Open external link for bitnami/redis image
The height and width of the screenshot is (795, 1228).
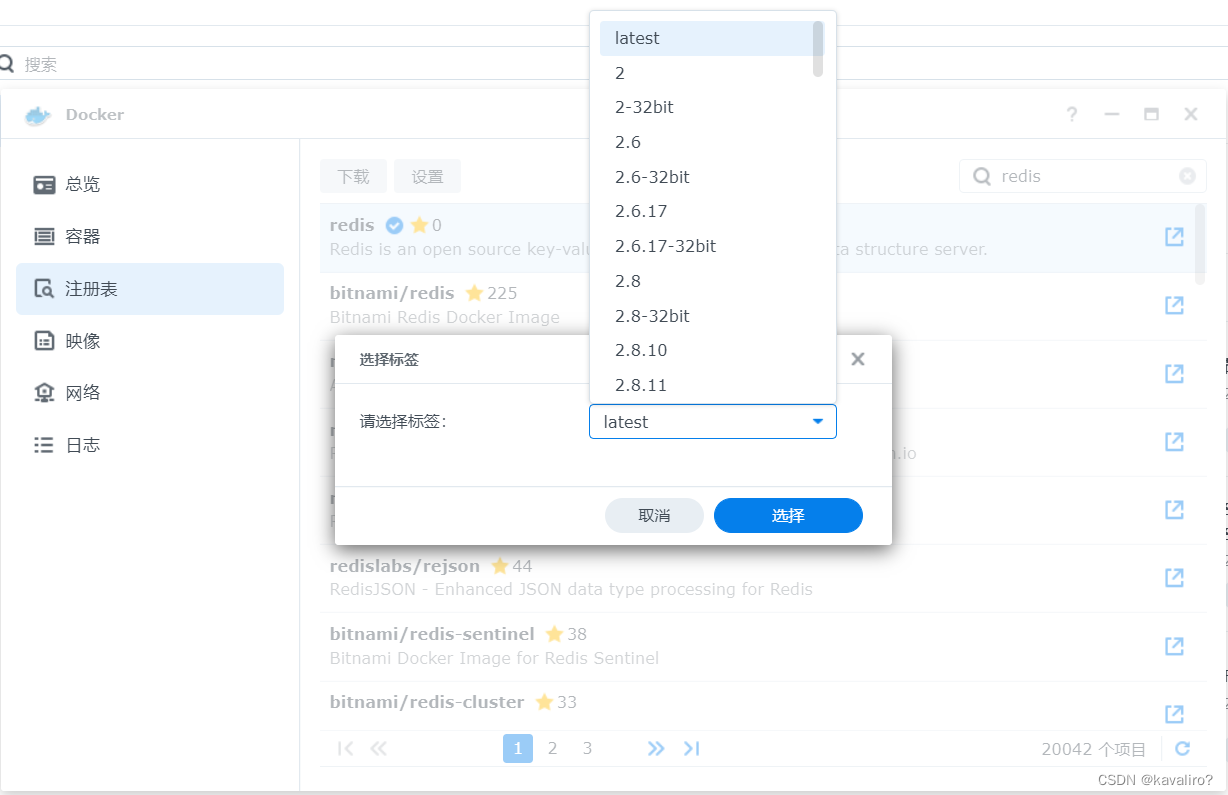click(1174, 305)
